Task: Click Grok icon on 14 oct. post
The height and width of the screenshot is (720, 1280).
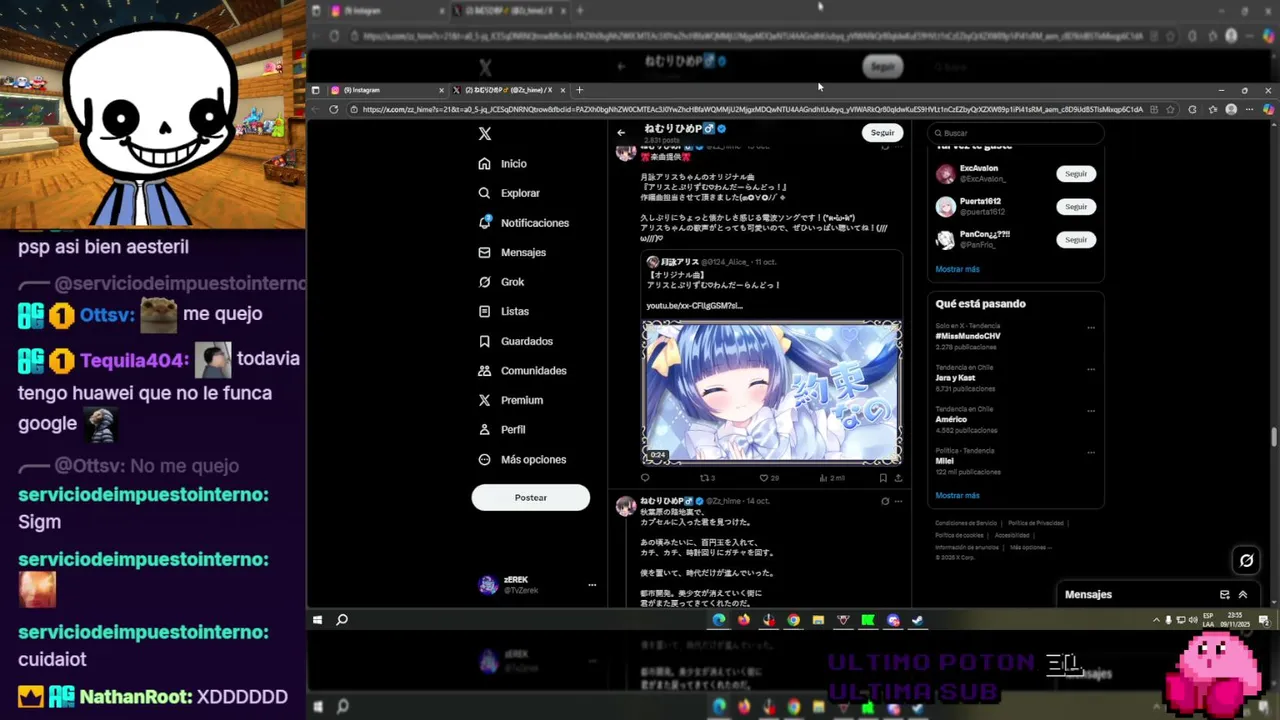Action: [x=885, y=501]
